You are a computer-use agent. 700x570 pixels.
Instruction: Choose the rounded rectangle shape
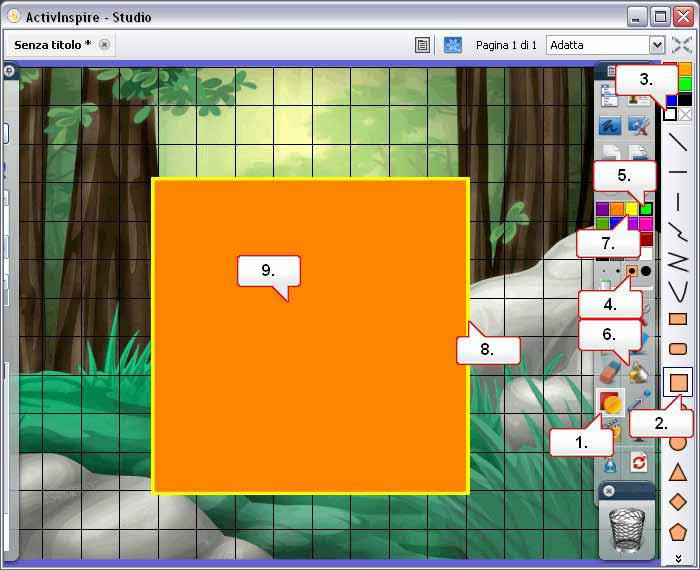tap(678, 349)
